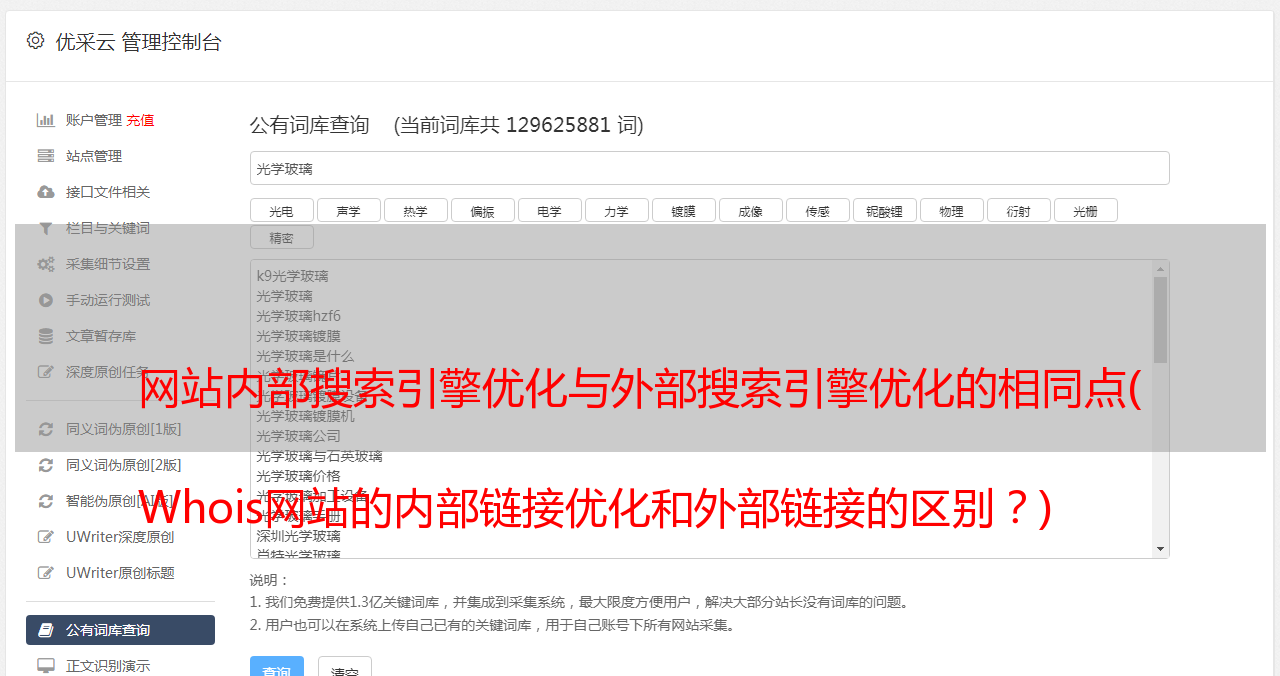Click the edit icon beside UWriter原创标题
This screenshot has height=676, width=1280.
46,573
